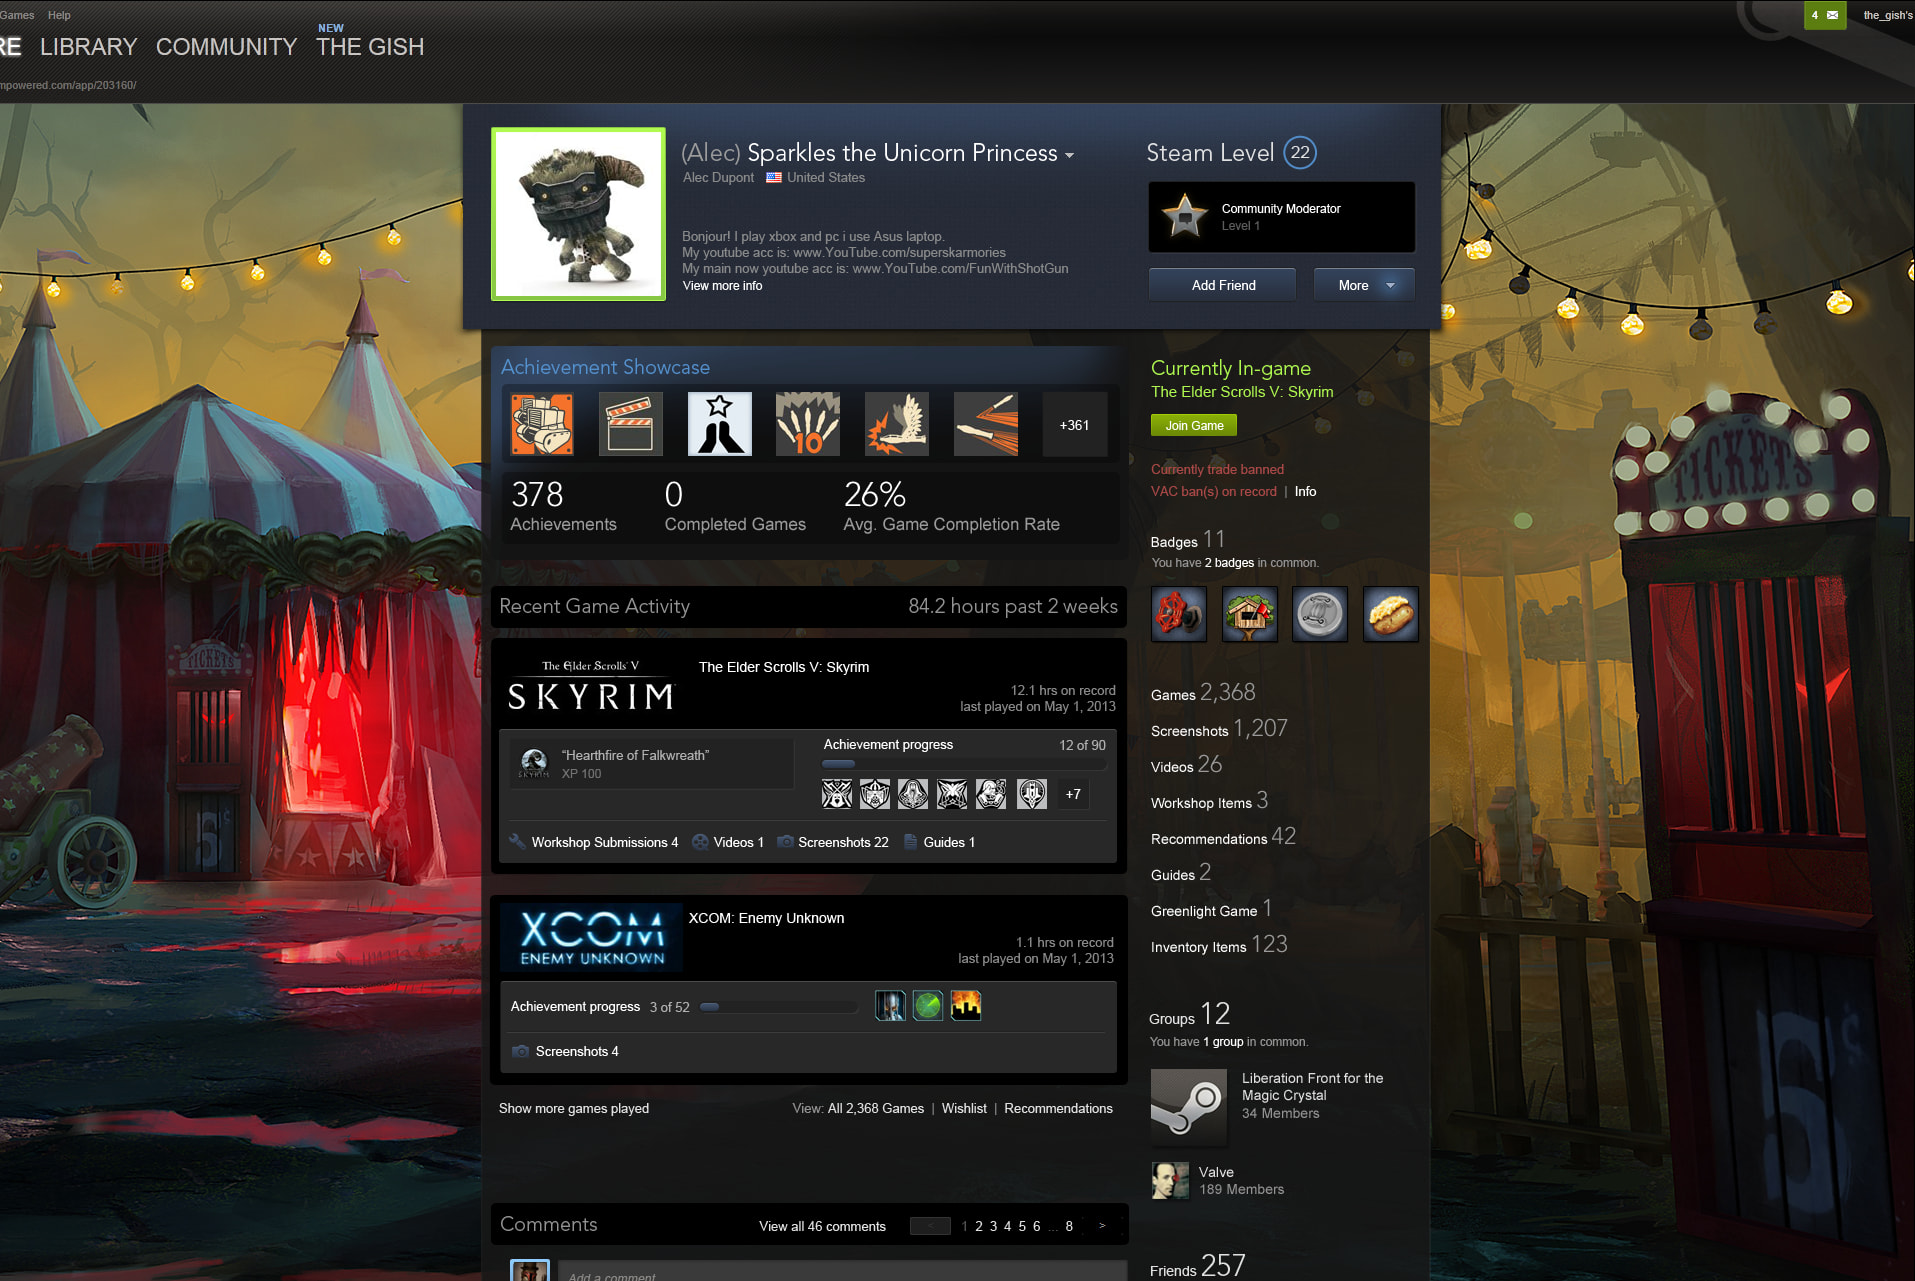View Skyrim Videos 1
The image size is (1915, 1281).
pyautogui.click(x=738, y=842)
